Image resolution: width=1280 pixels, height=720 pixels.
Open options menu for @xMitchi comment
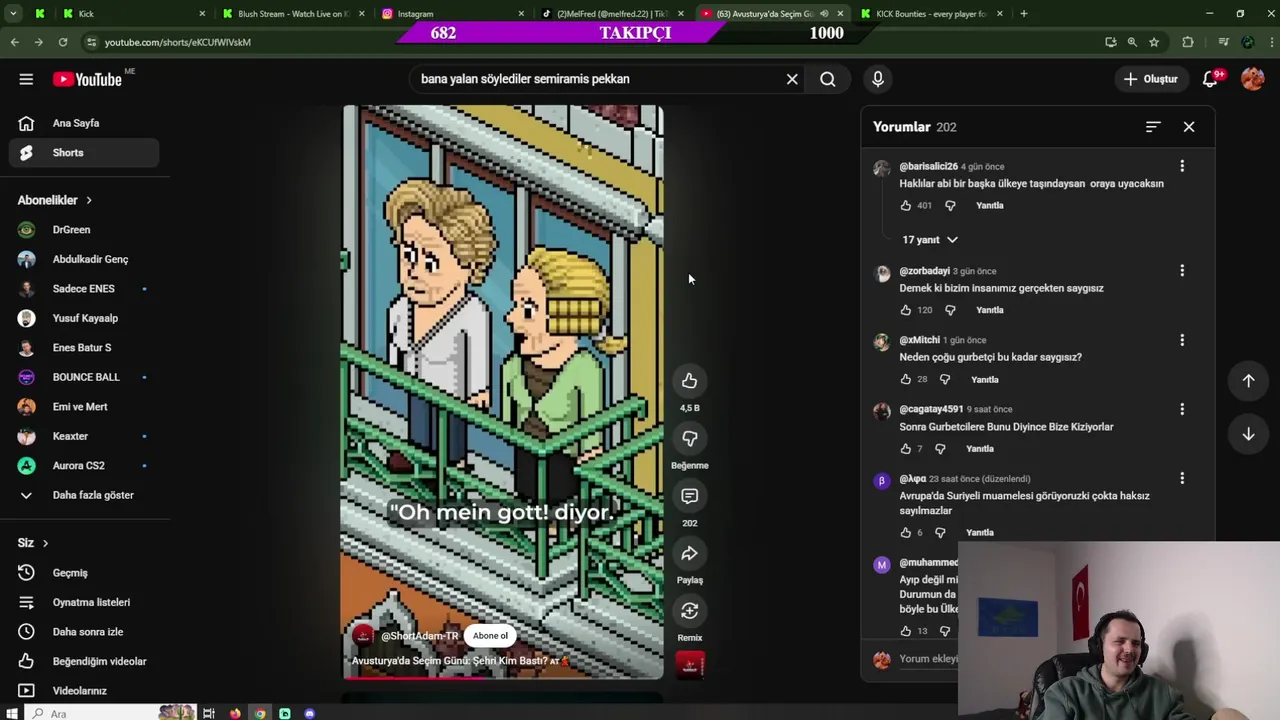pos(1182,340)
